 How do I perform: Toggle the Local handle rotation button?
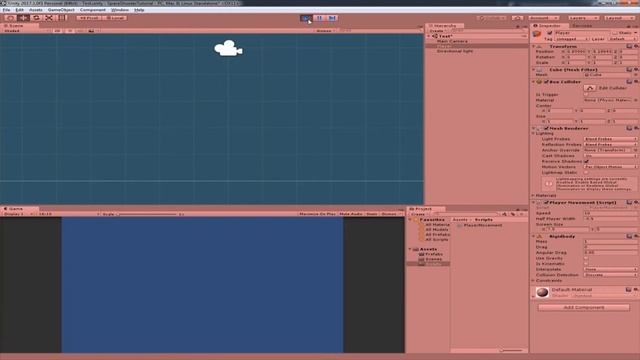click(x=115, y=18)
